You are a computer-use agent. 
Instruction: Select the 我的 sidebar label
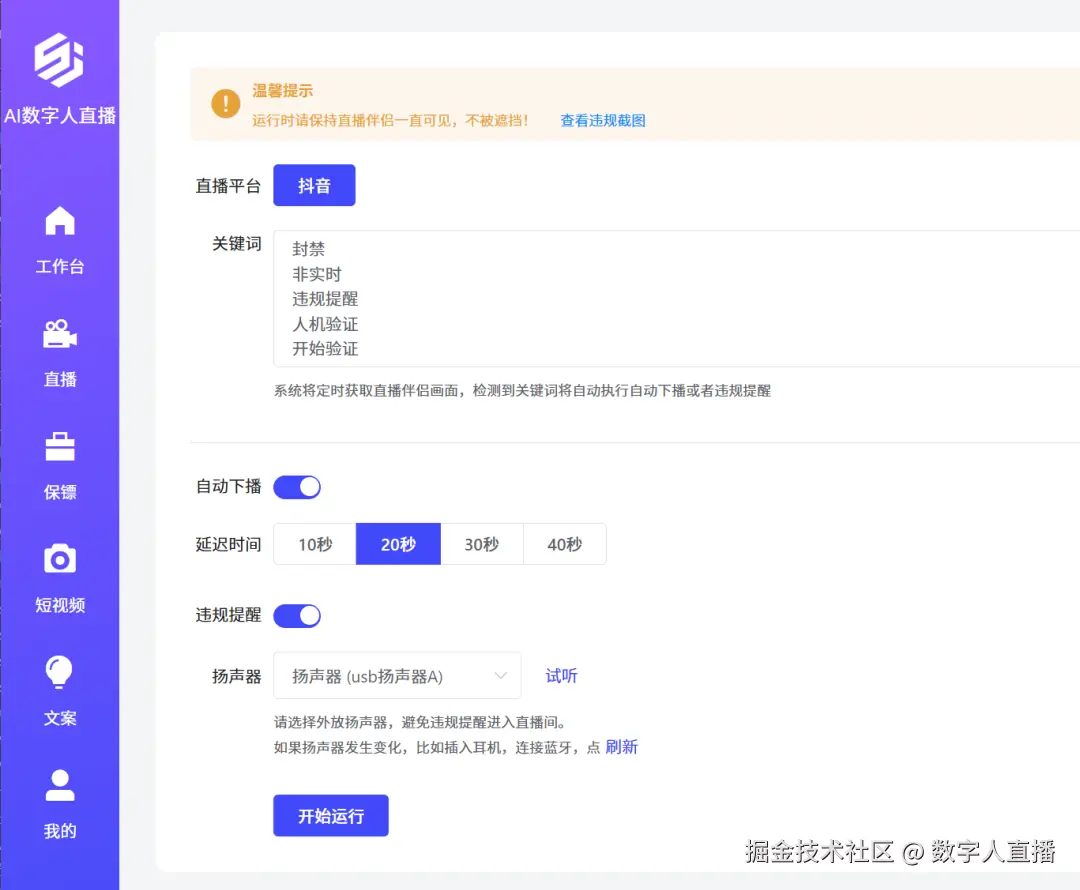[60, 831]
